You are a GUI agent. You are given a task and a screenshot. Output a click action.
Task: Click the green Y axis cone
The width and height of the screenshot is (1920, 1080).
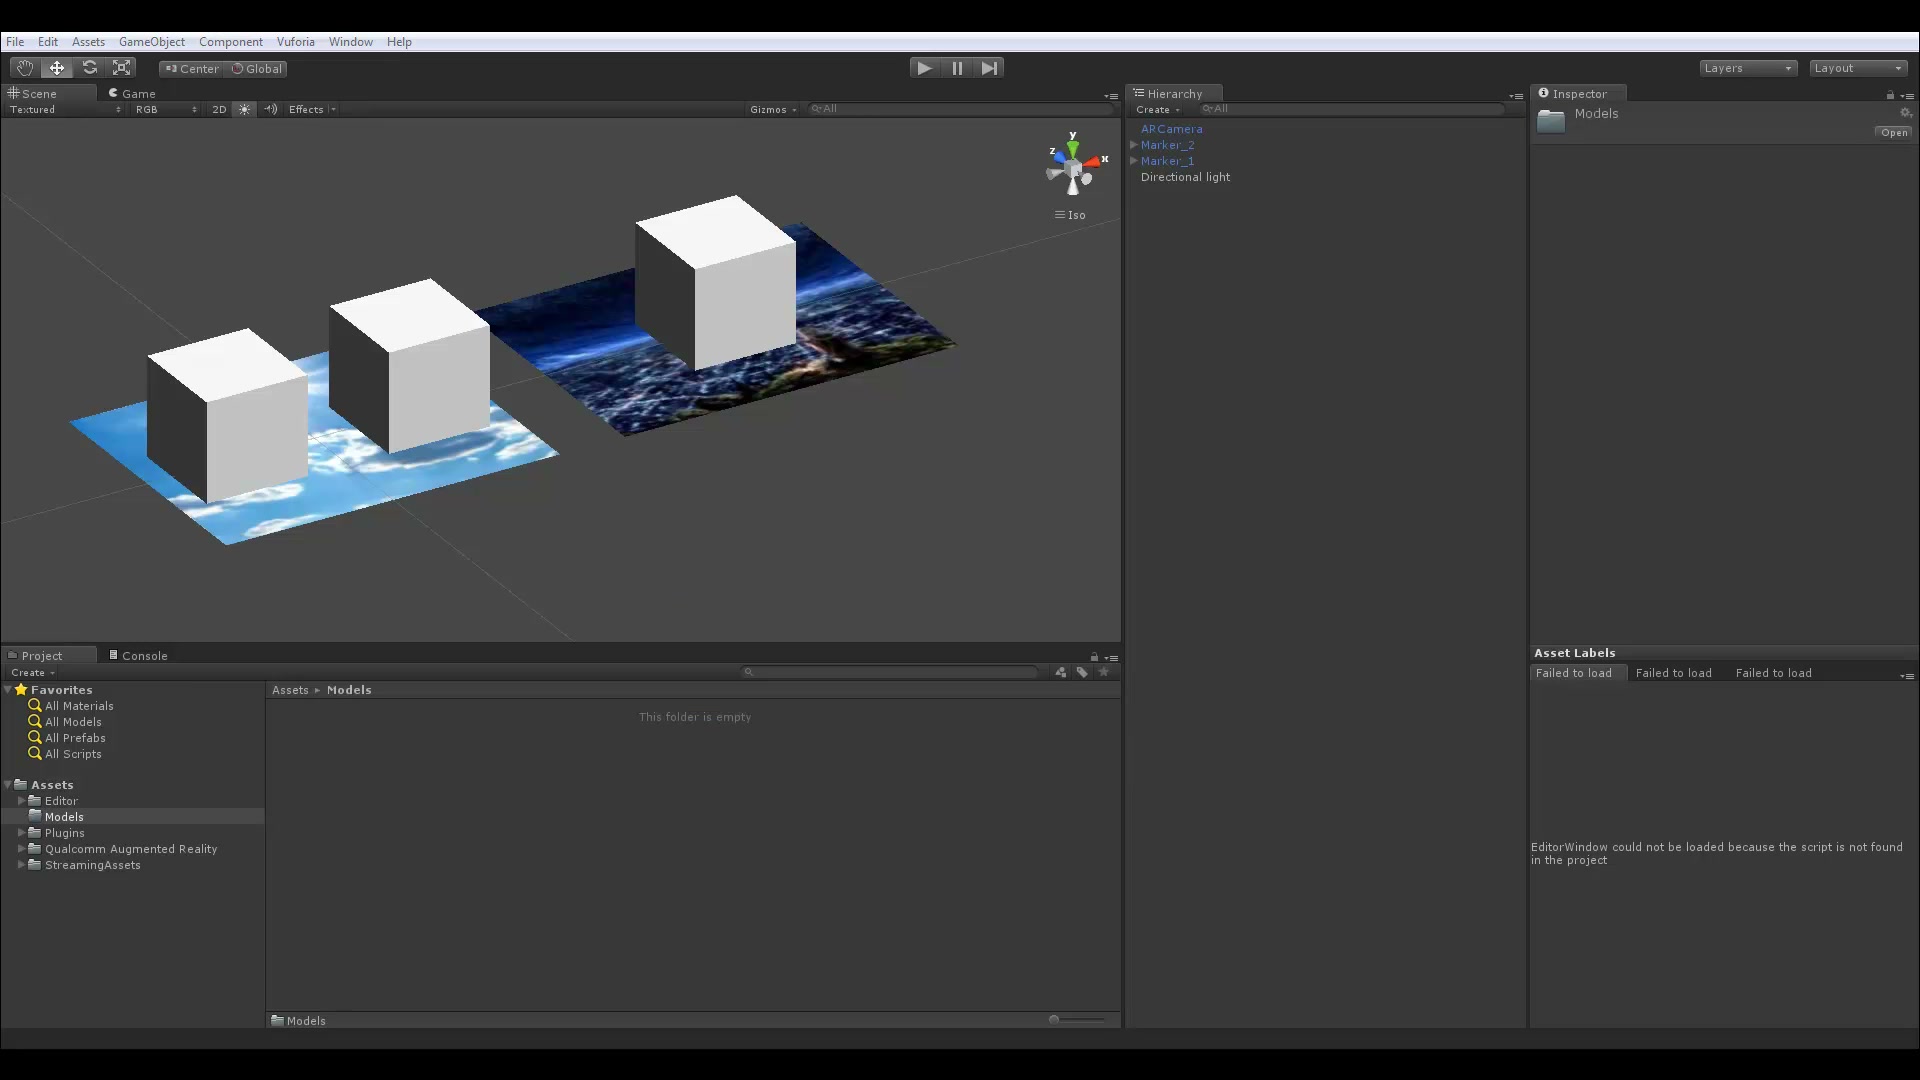pos(1073,148)
